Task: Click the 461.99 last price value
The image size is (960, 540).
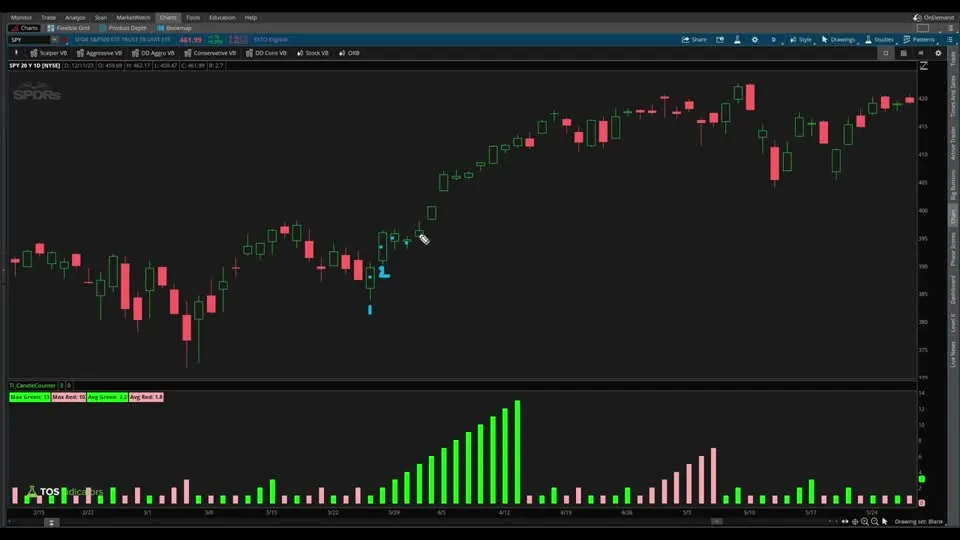Action: pyautogui.click(x=190, y=40)
